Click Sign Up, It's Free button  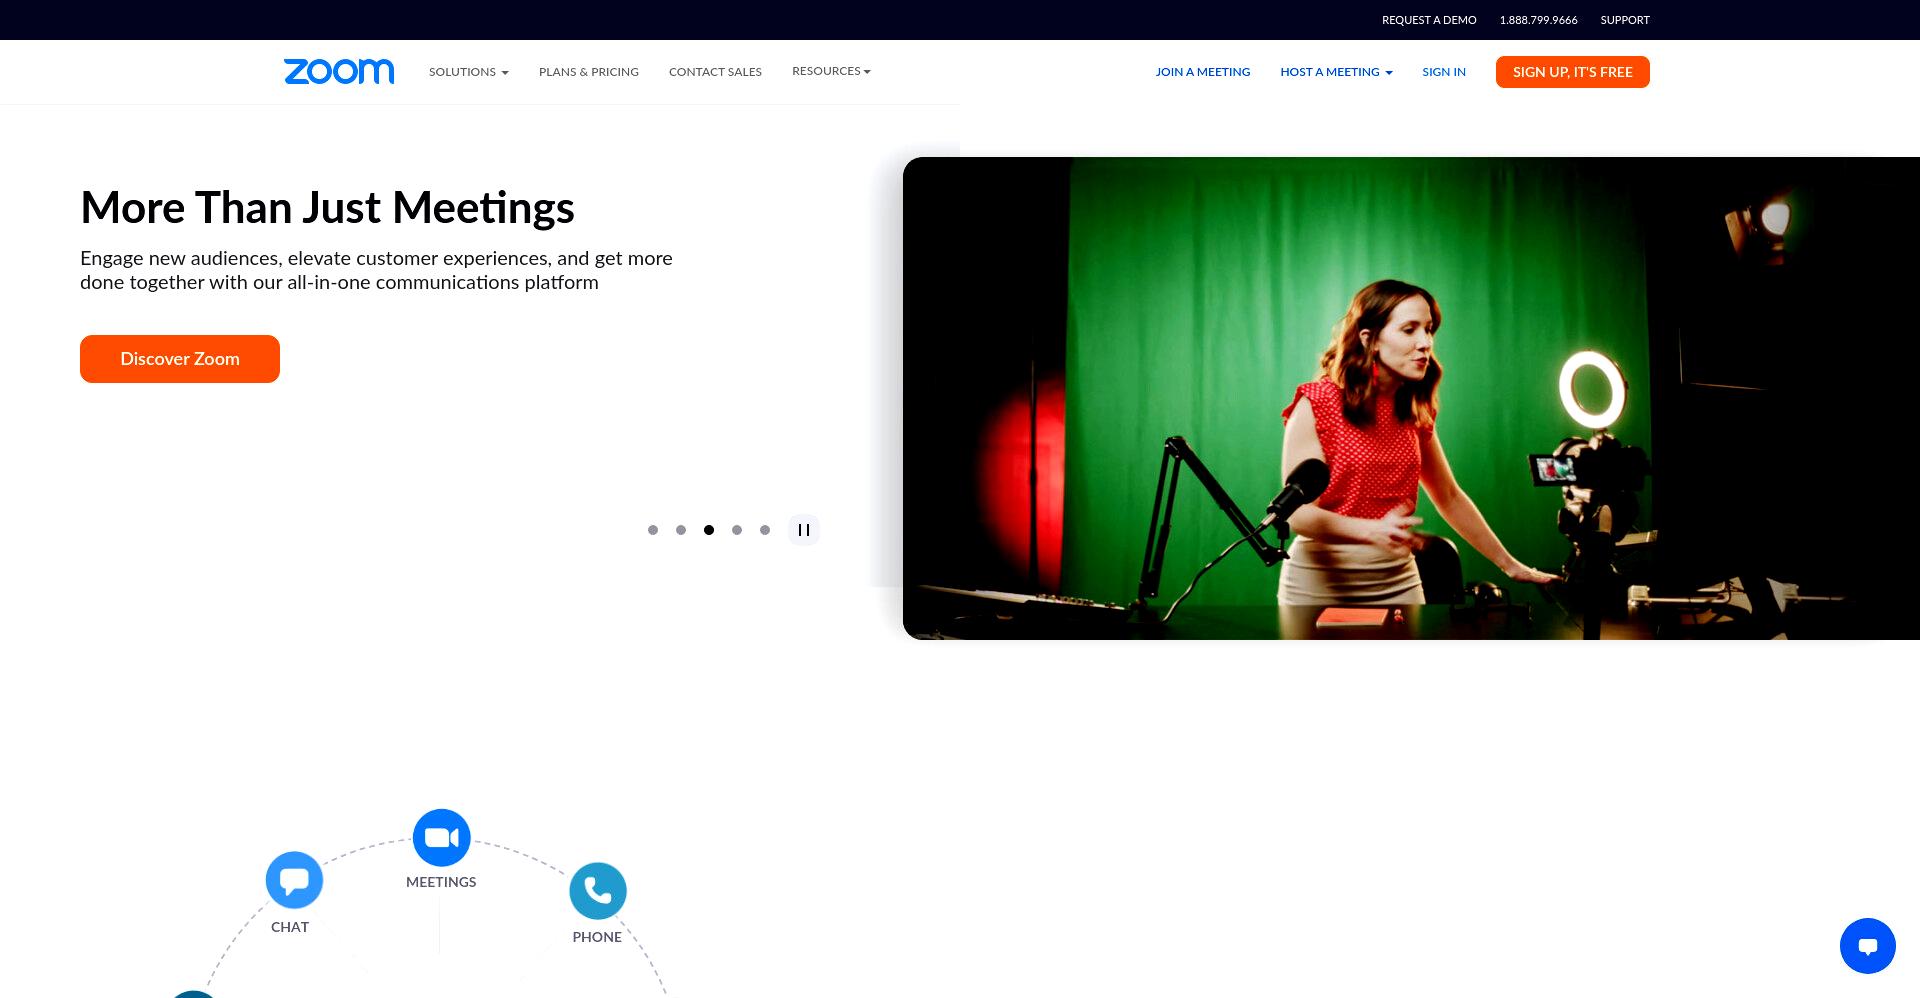tap(1572, 72)
